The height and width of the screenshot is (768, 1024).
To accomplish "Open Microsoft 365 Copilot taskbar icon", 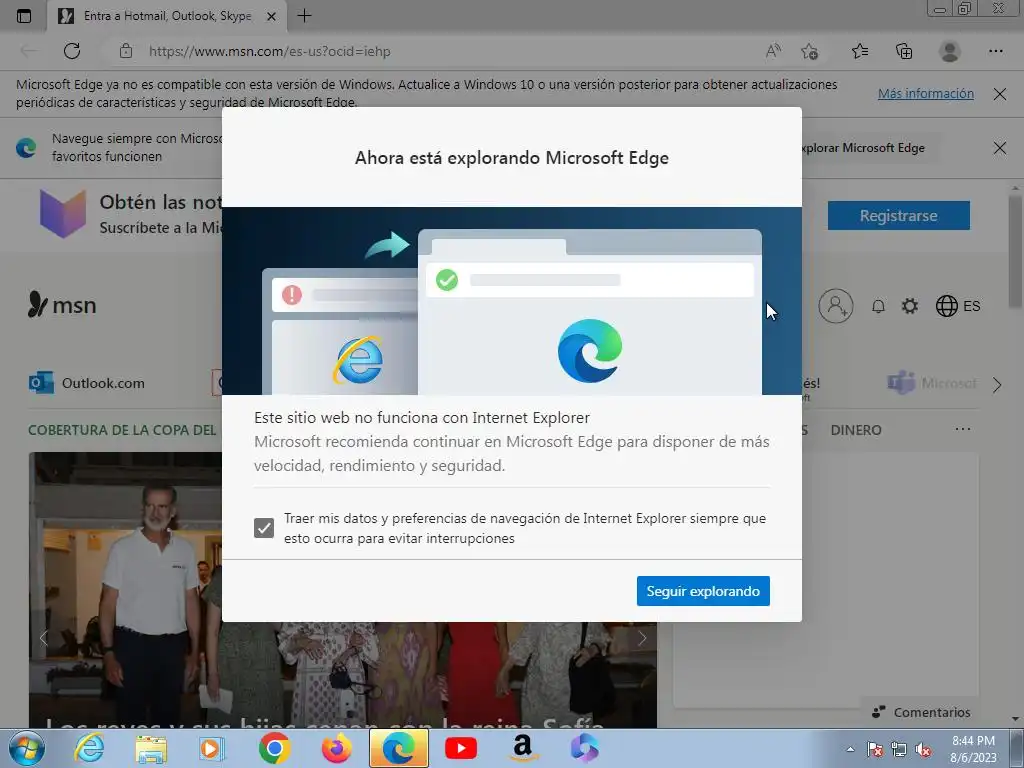I will coord(584,748).
